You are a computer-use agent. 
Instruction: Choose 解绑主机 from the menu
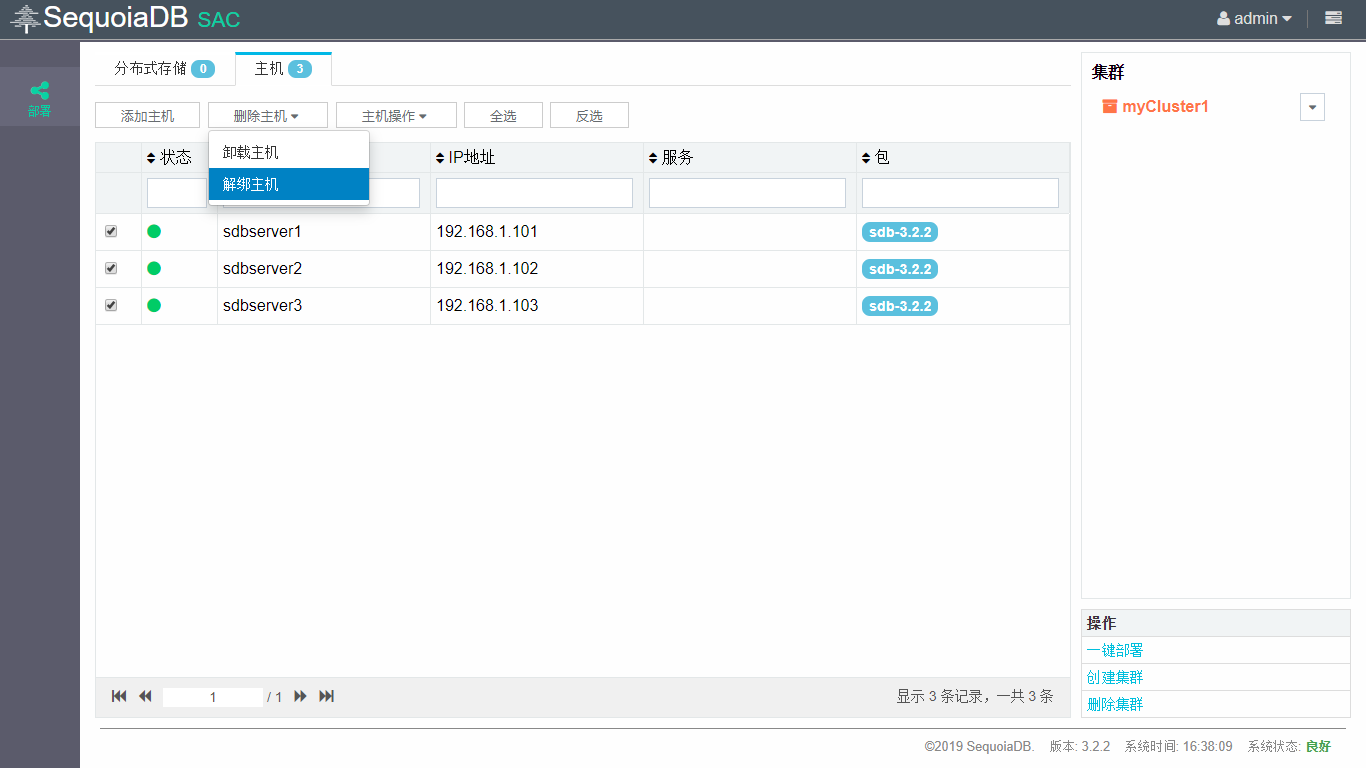[289, 184]
